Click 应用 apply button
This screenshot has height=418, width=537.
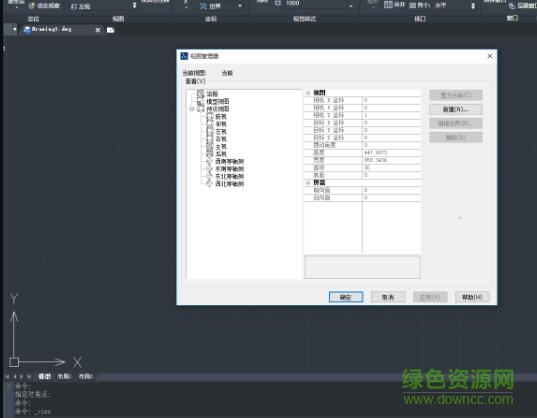pos(430,297)
